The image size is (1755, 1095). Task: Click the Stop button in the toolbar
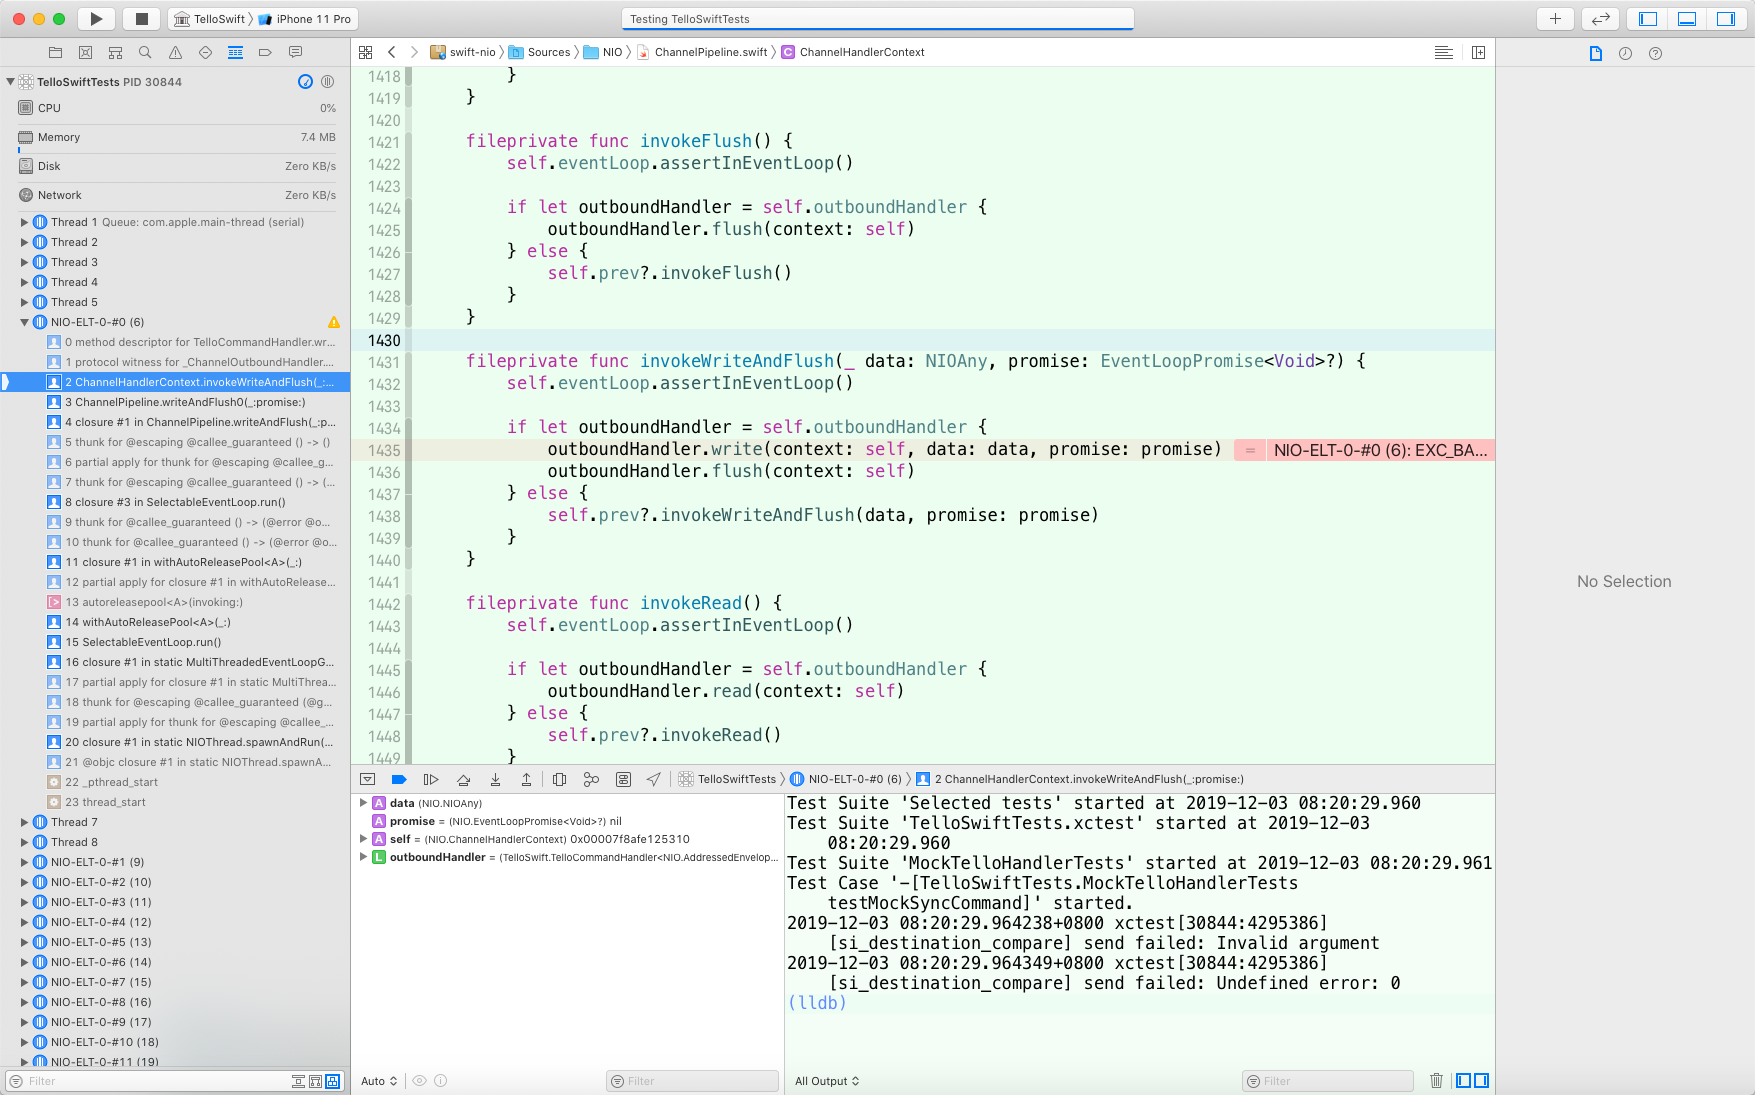click(x=141, y=18)
